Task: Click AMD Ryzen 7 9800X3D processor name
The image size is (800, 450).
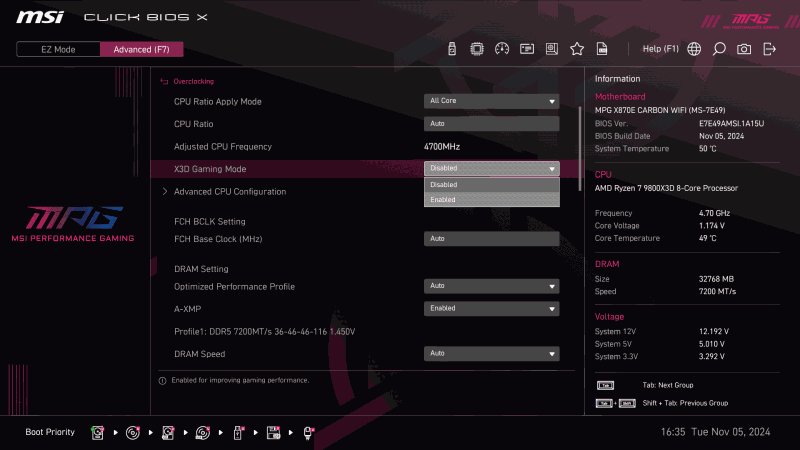Action: click(666, 188)
